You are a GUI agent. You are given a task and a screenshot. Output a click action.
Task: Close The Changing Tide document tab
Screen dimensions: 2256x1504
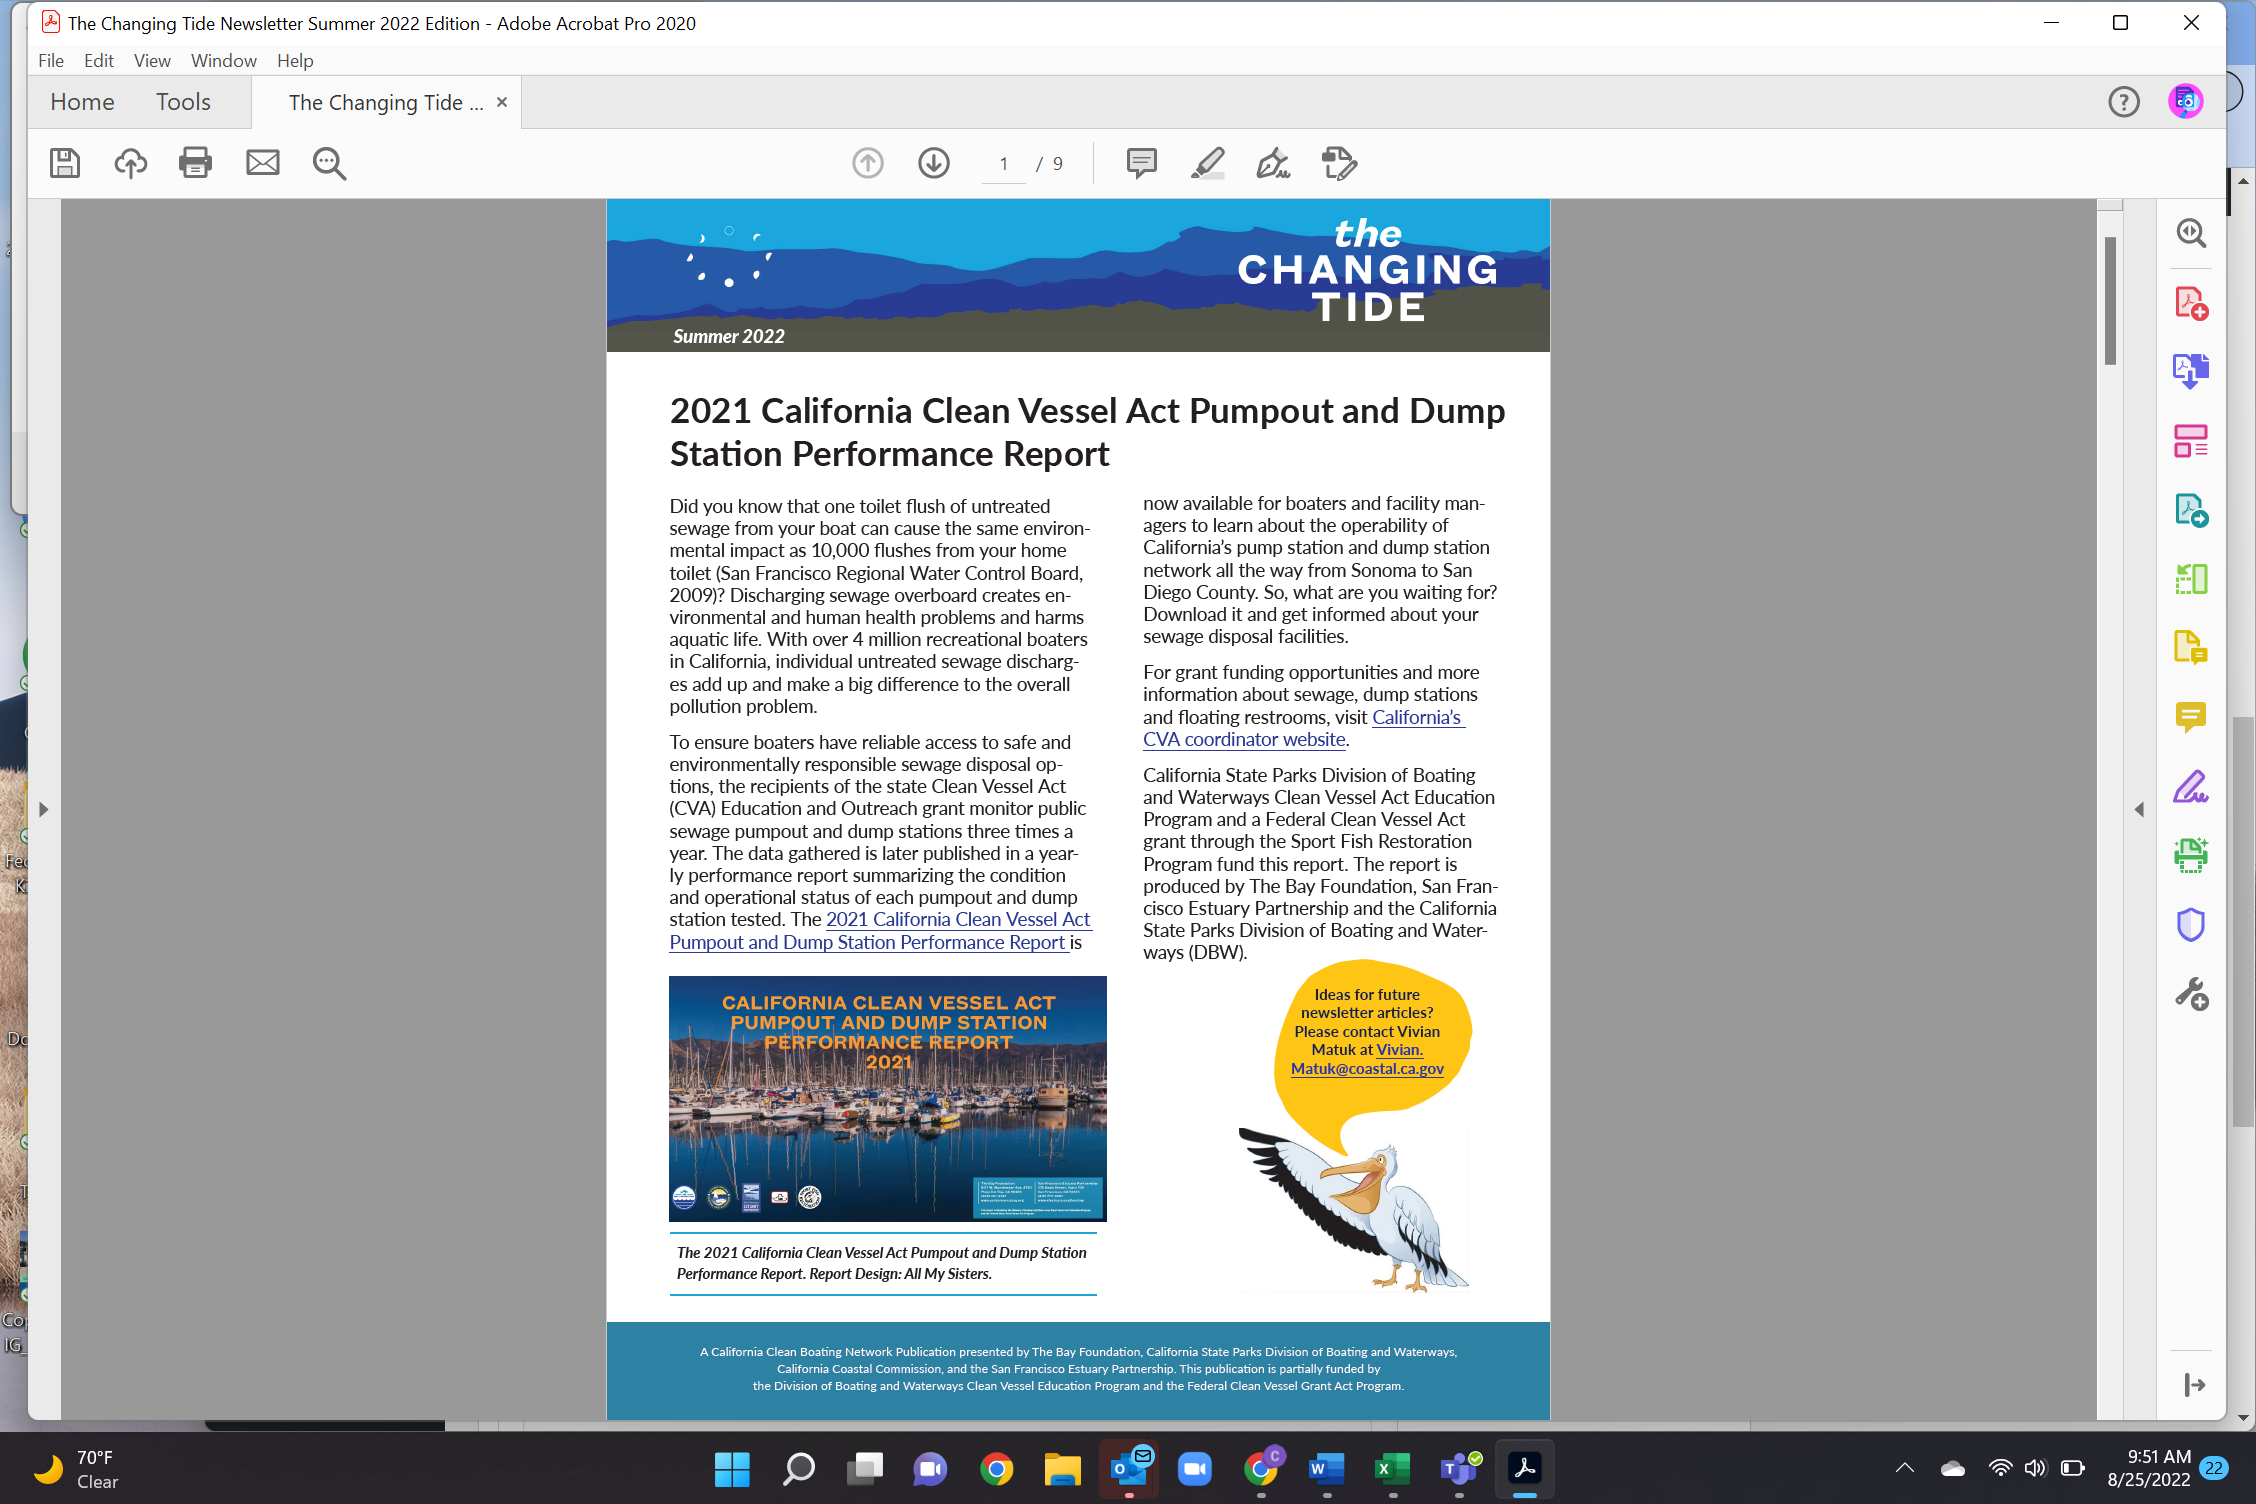pyautogui.click(x=502, y=102)
